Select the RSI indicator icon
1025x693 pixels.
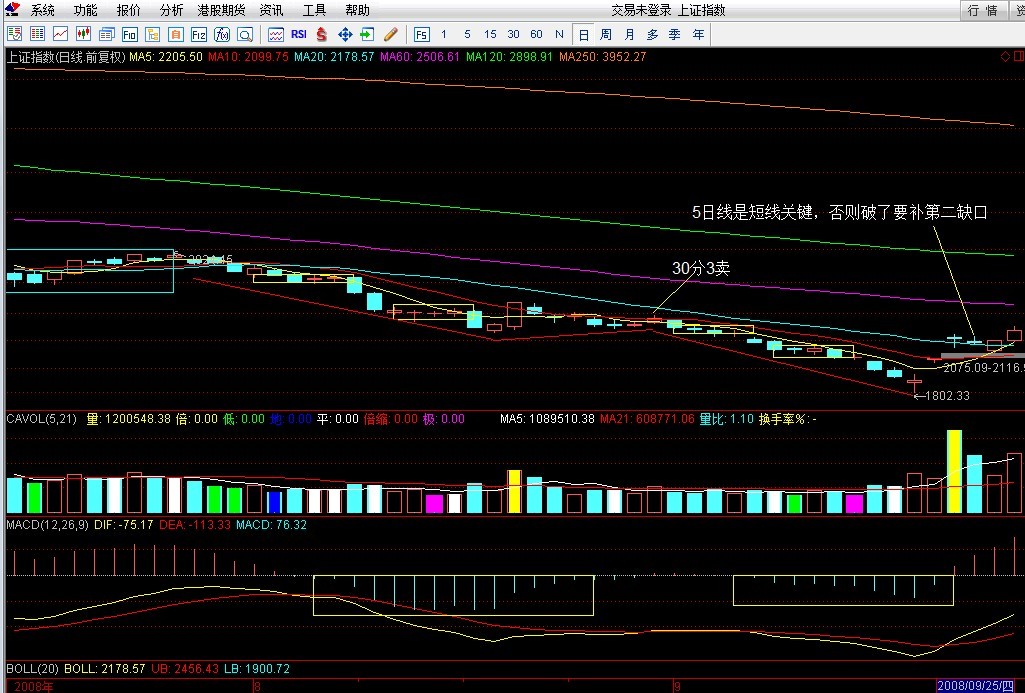click(x=298, y=34)
